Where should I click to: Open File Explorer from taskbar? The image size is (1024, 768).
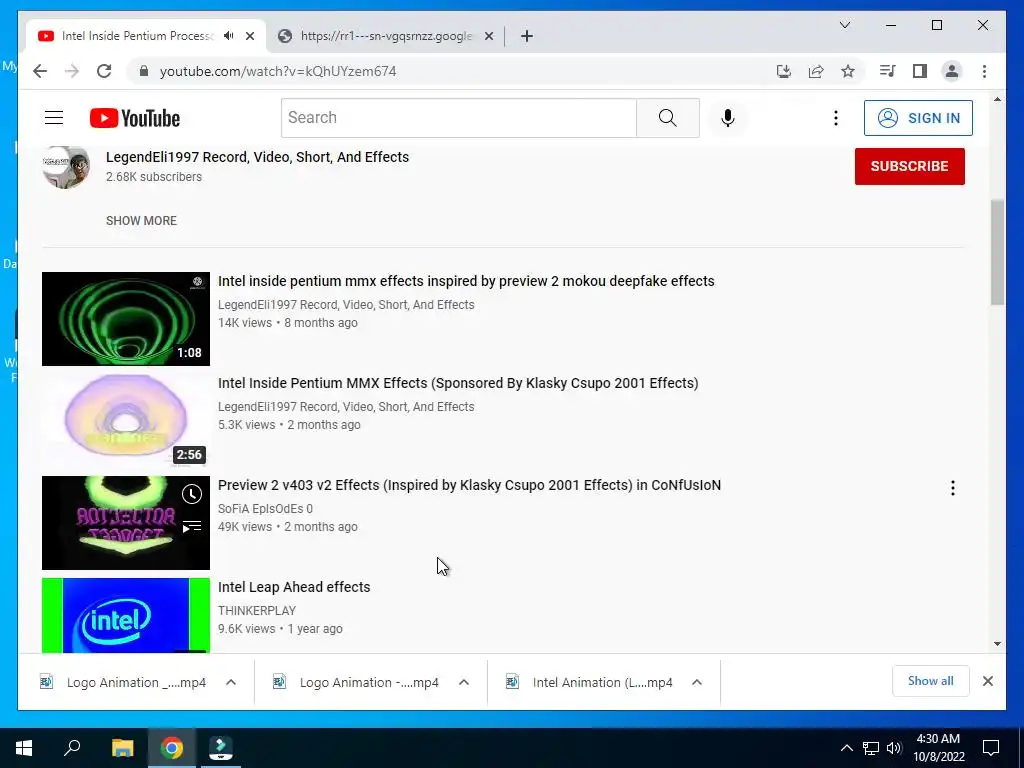click(122, 748)
